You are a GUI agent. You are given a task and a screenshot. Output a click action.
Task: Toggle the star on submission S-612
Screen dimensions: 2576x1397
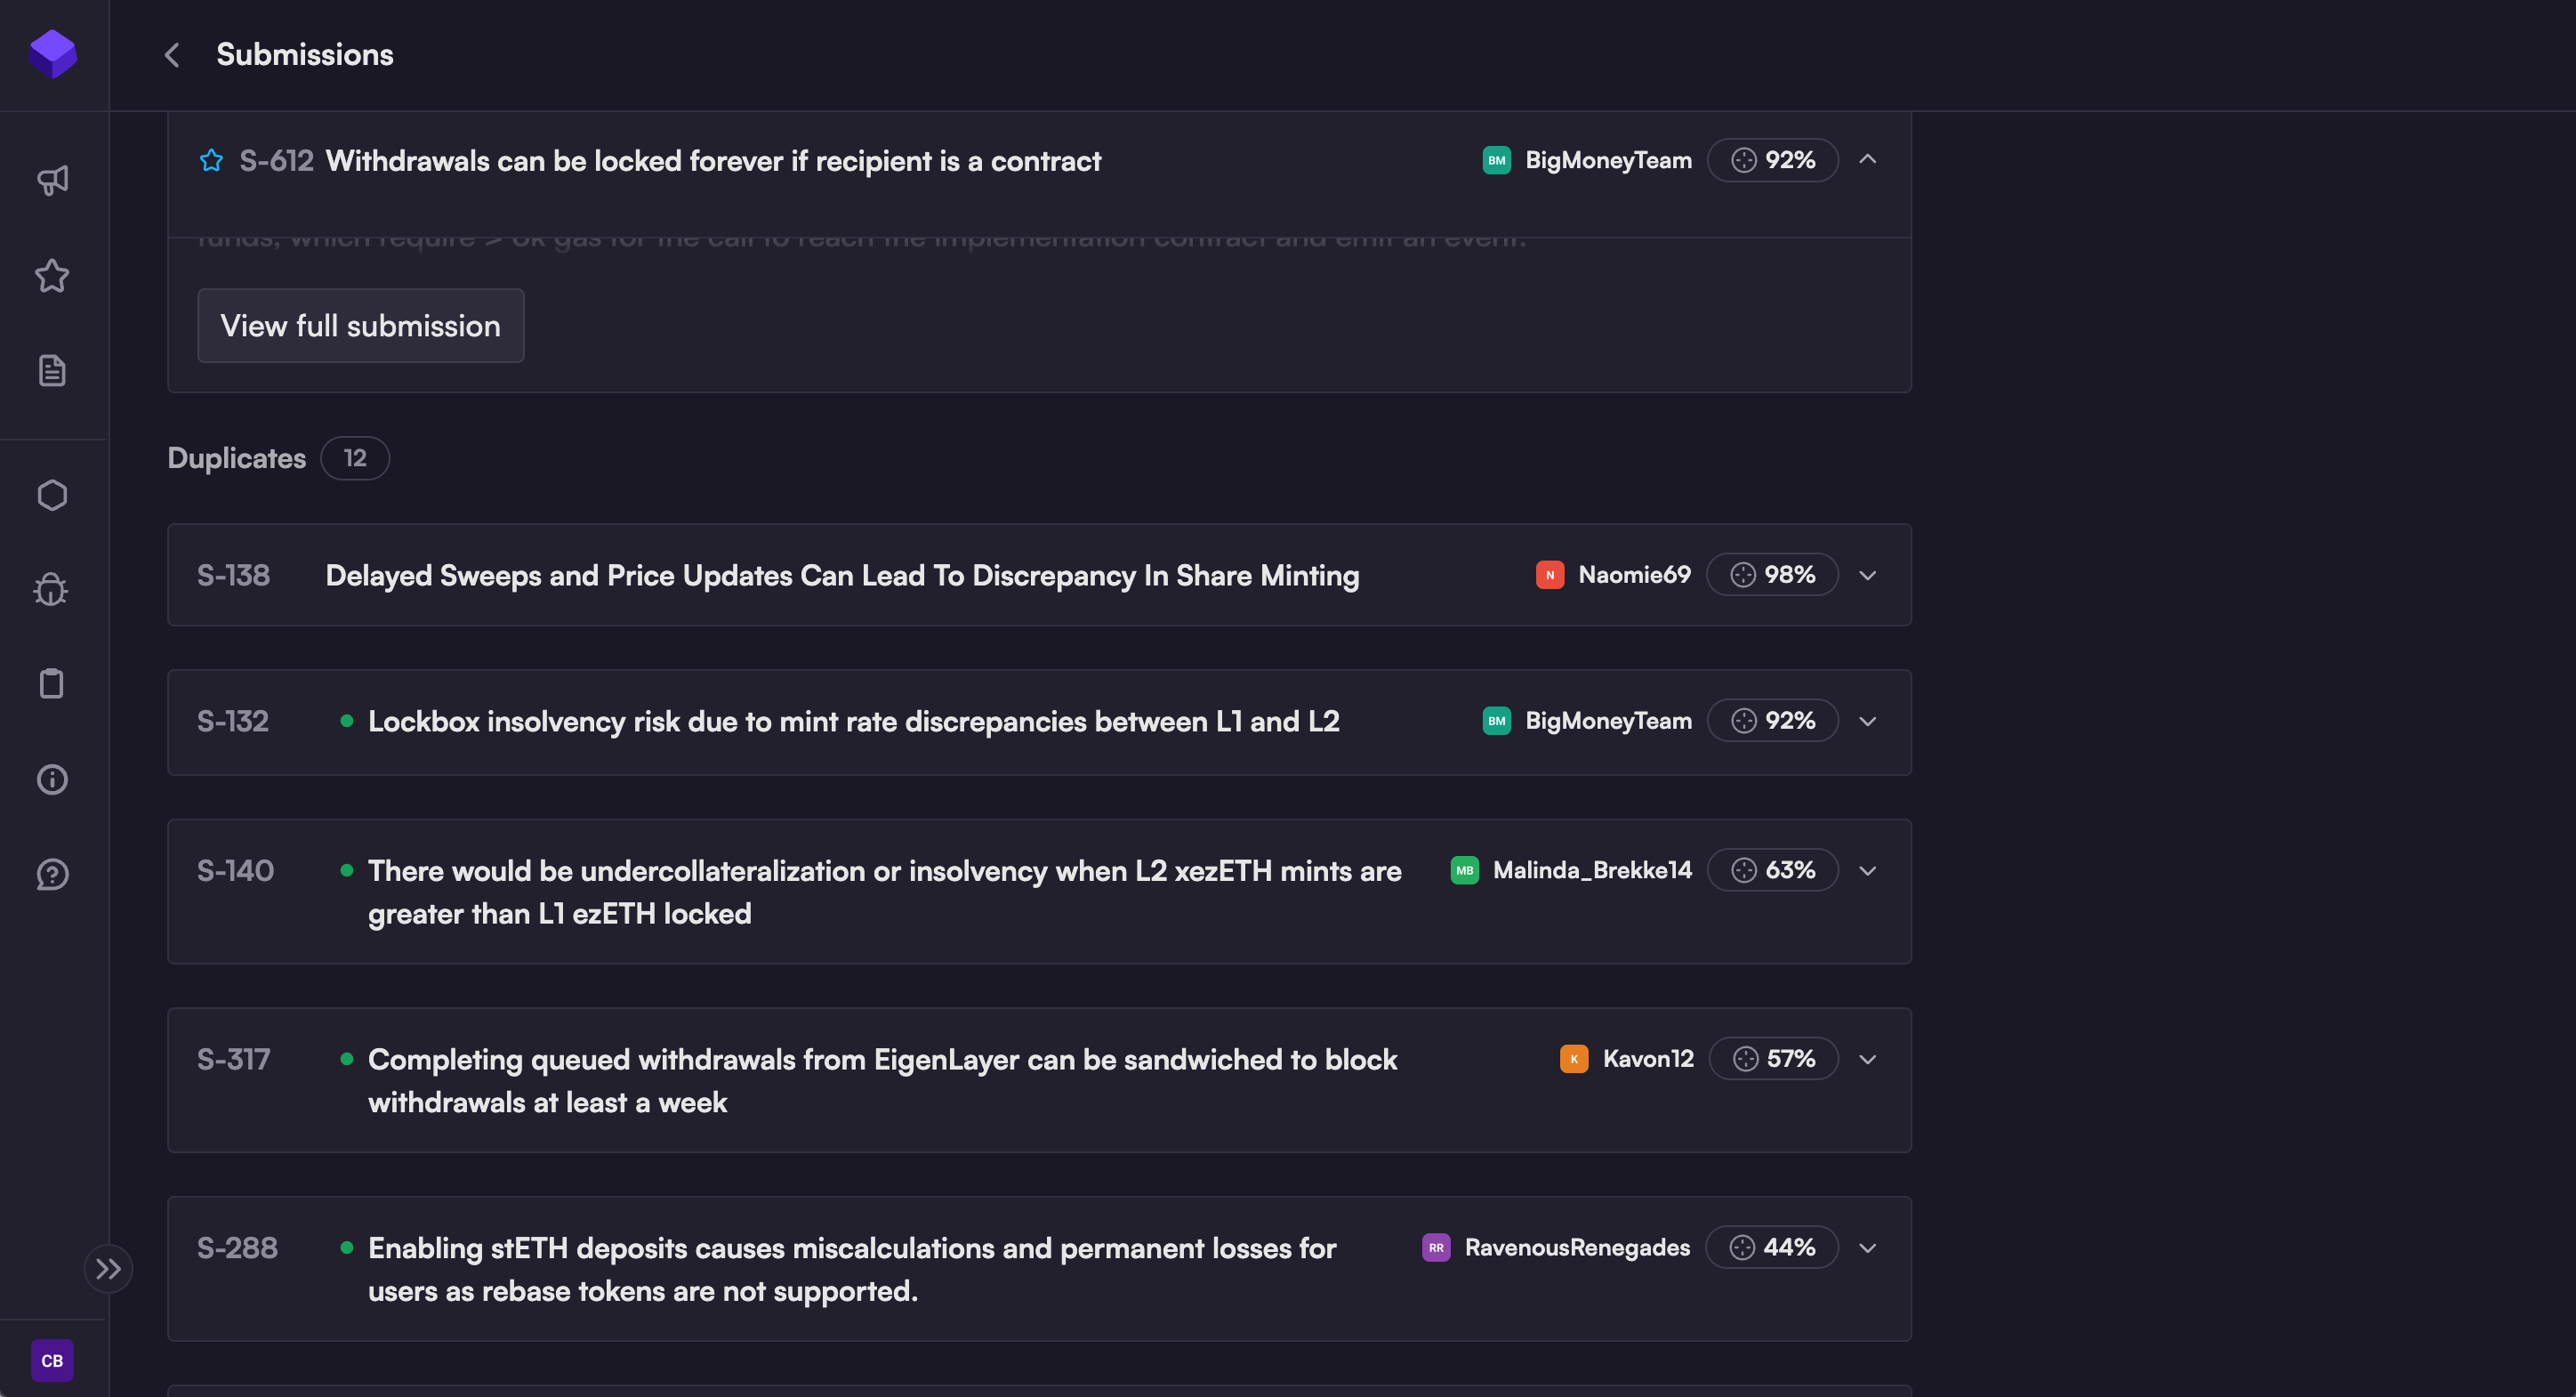click(x=211, y=160)
